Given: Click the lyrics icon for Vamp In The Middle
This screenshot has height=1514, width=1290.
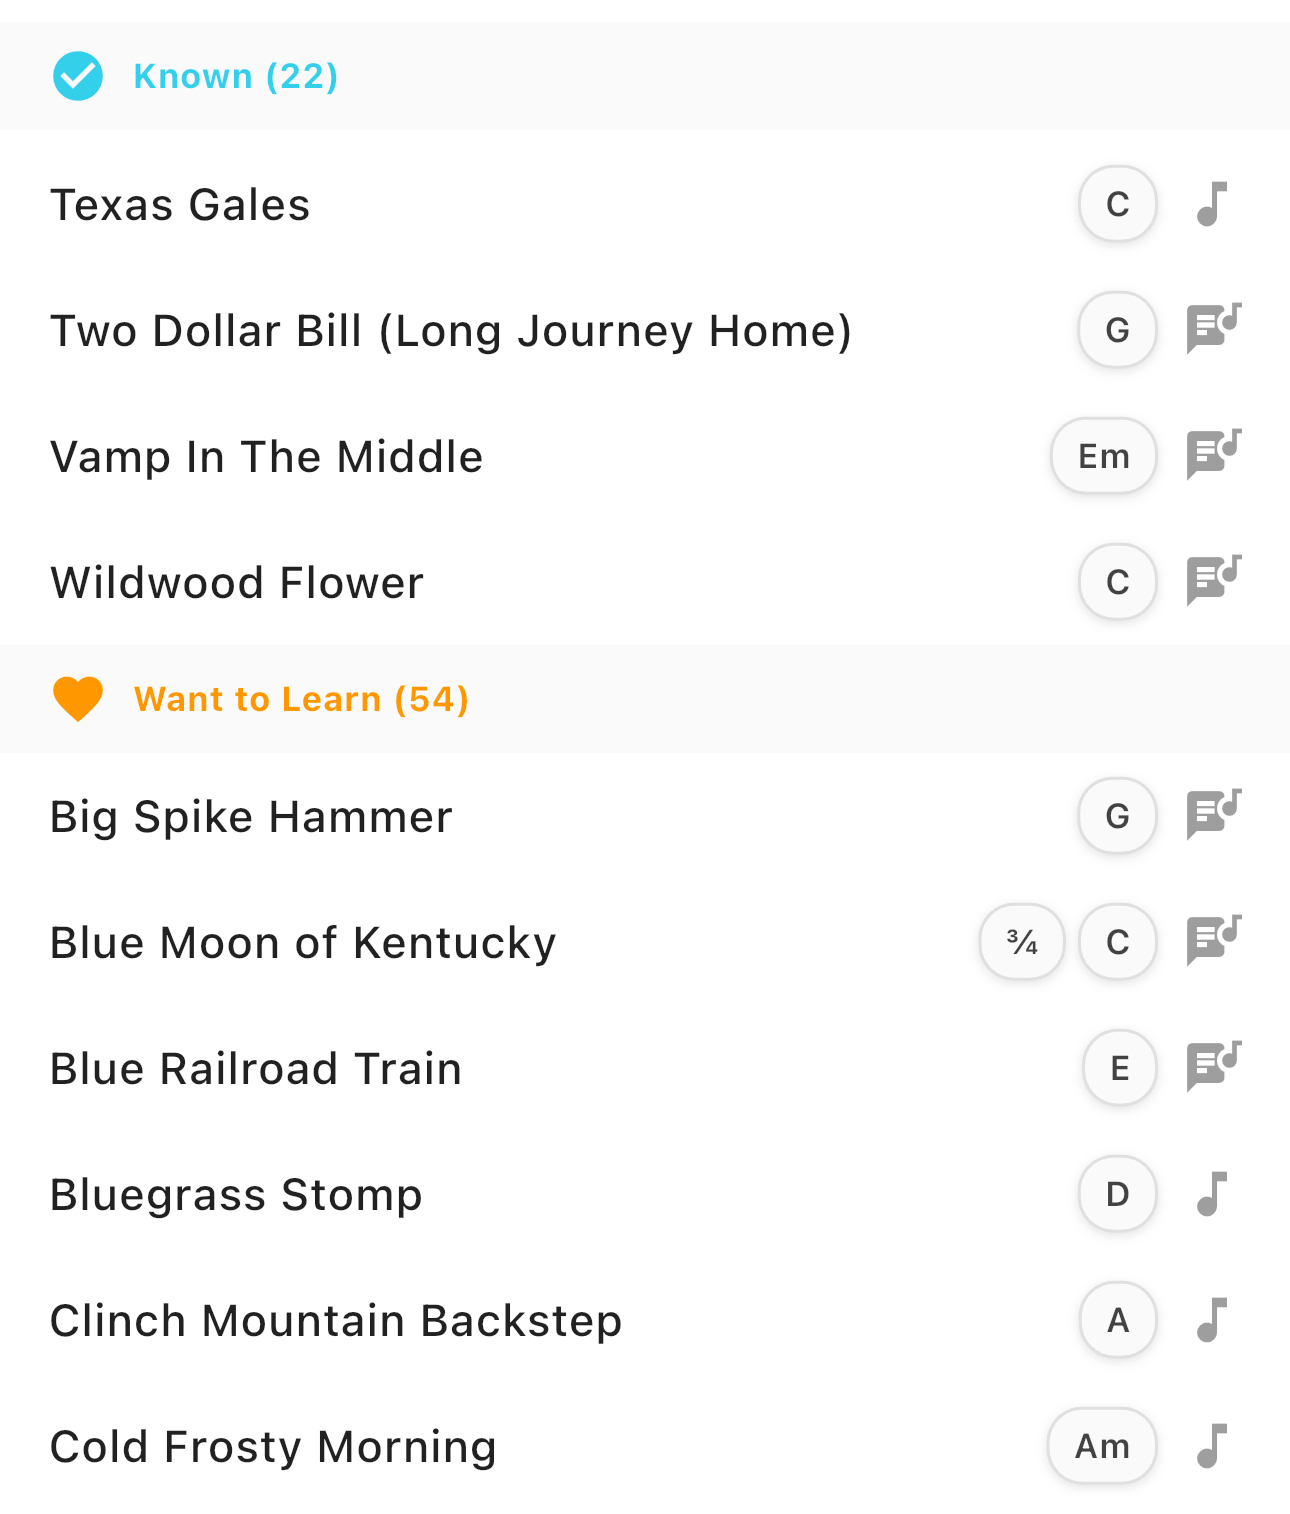Looking at the screenshot, I should 1213,455.
